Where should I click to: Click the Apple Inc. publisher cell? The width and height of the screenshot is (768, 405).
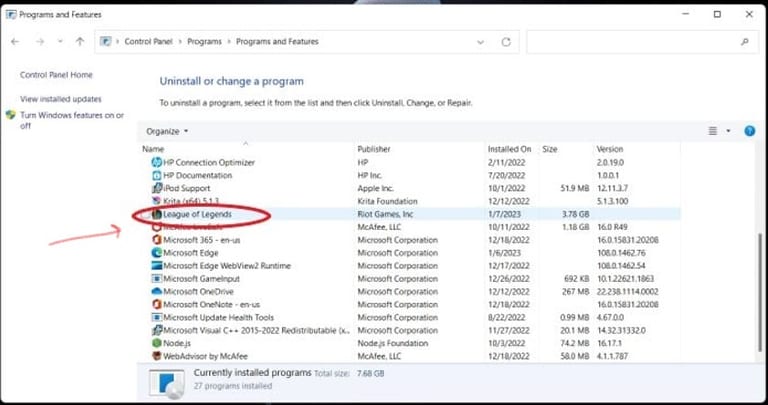[376, 188]
